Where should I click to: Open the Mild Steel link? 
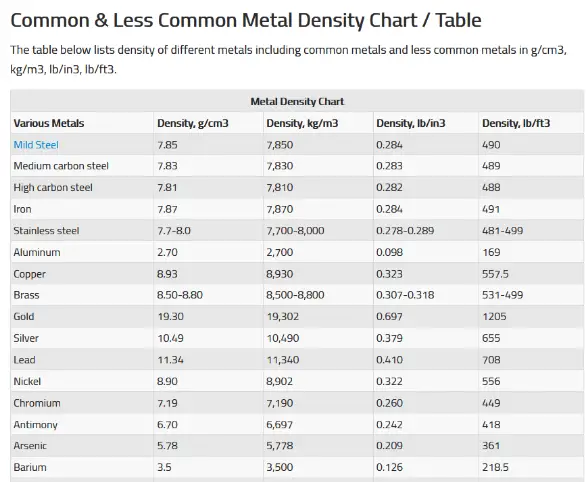tap(36, 145)
